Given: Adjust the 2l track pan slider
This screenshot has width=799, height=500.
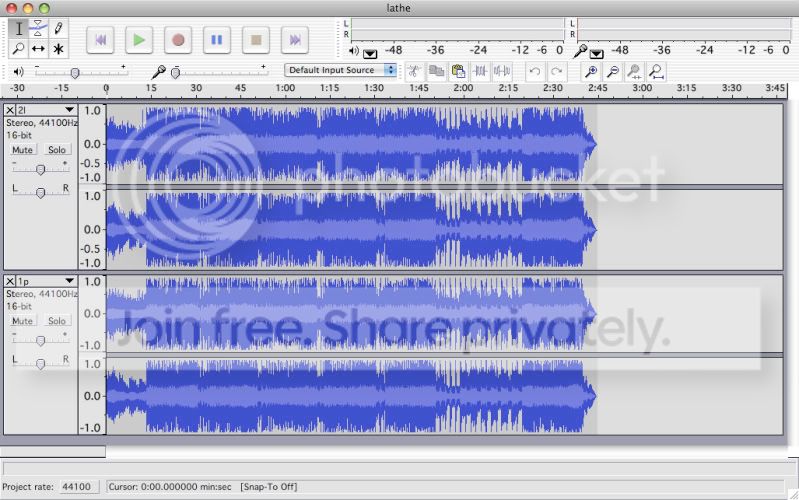Looking at the screenshot, I should tap(40, 192).
